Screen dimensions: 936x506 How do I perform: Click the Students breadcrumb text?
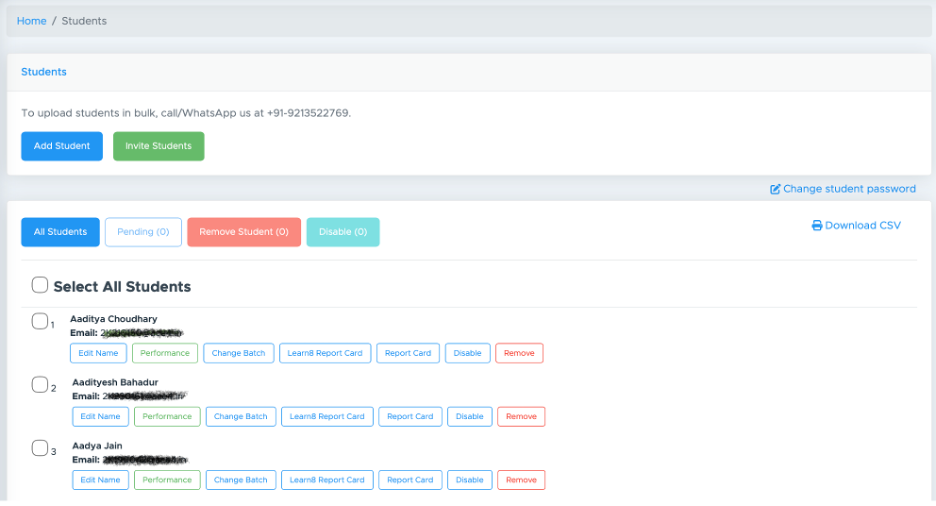coord(84,21)
